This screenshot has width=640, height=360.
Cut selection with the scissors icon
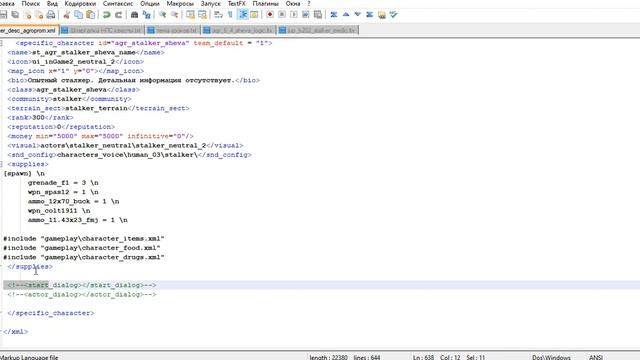tap(67, 15)
